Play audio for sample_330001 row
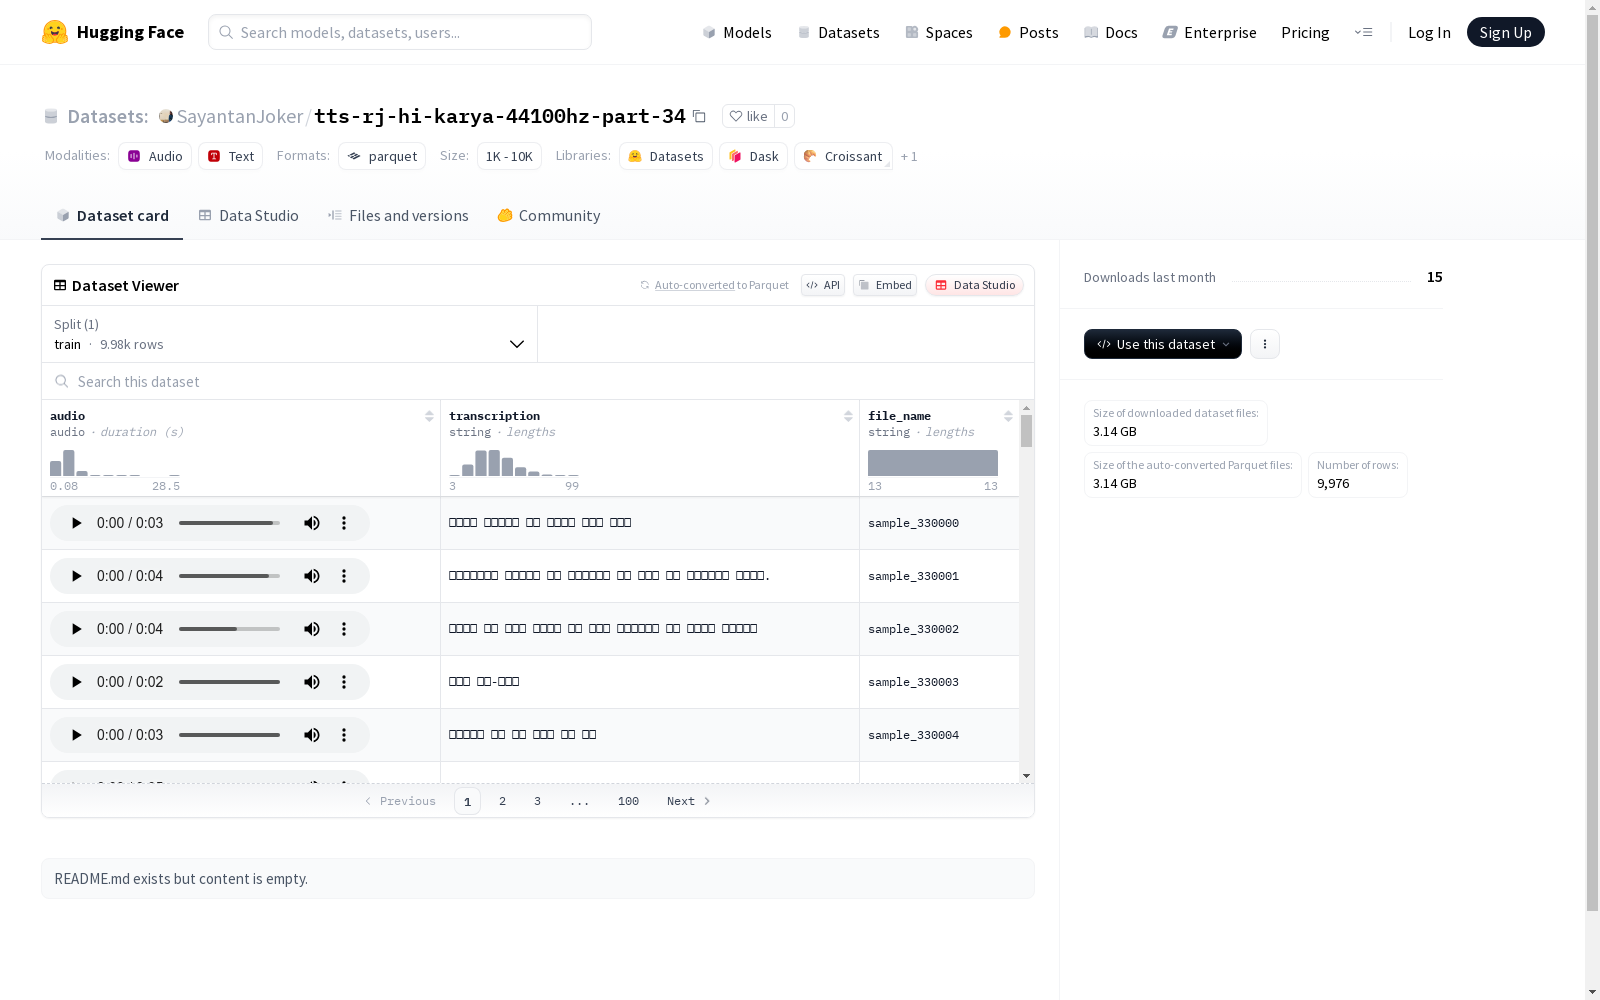The width and height of the screenshot is (1600, 1000). pyautogui.click(x=76, y=576)
